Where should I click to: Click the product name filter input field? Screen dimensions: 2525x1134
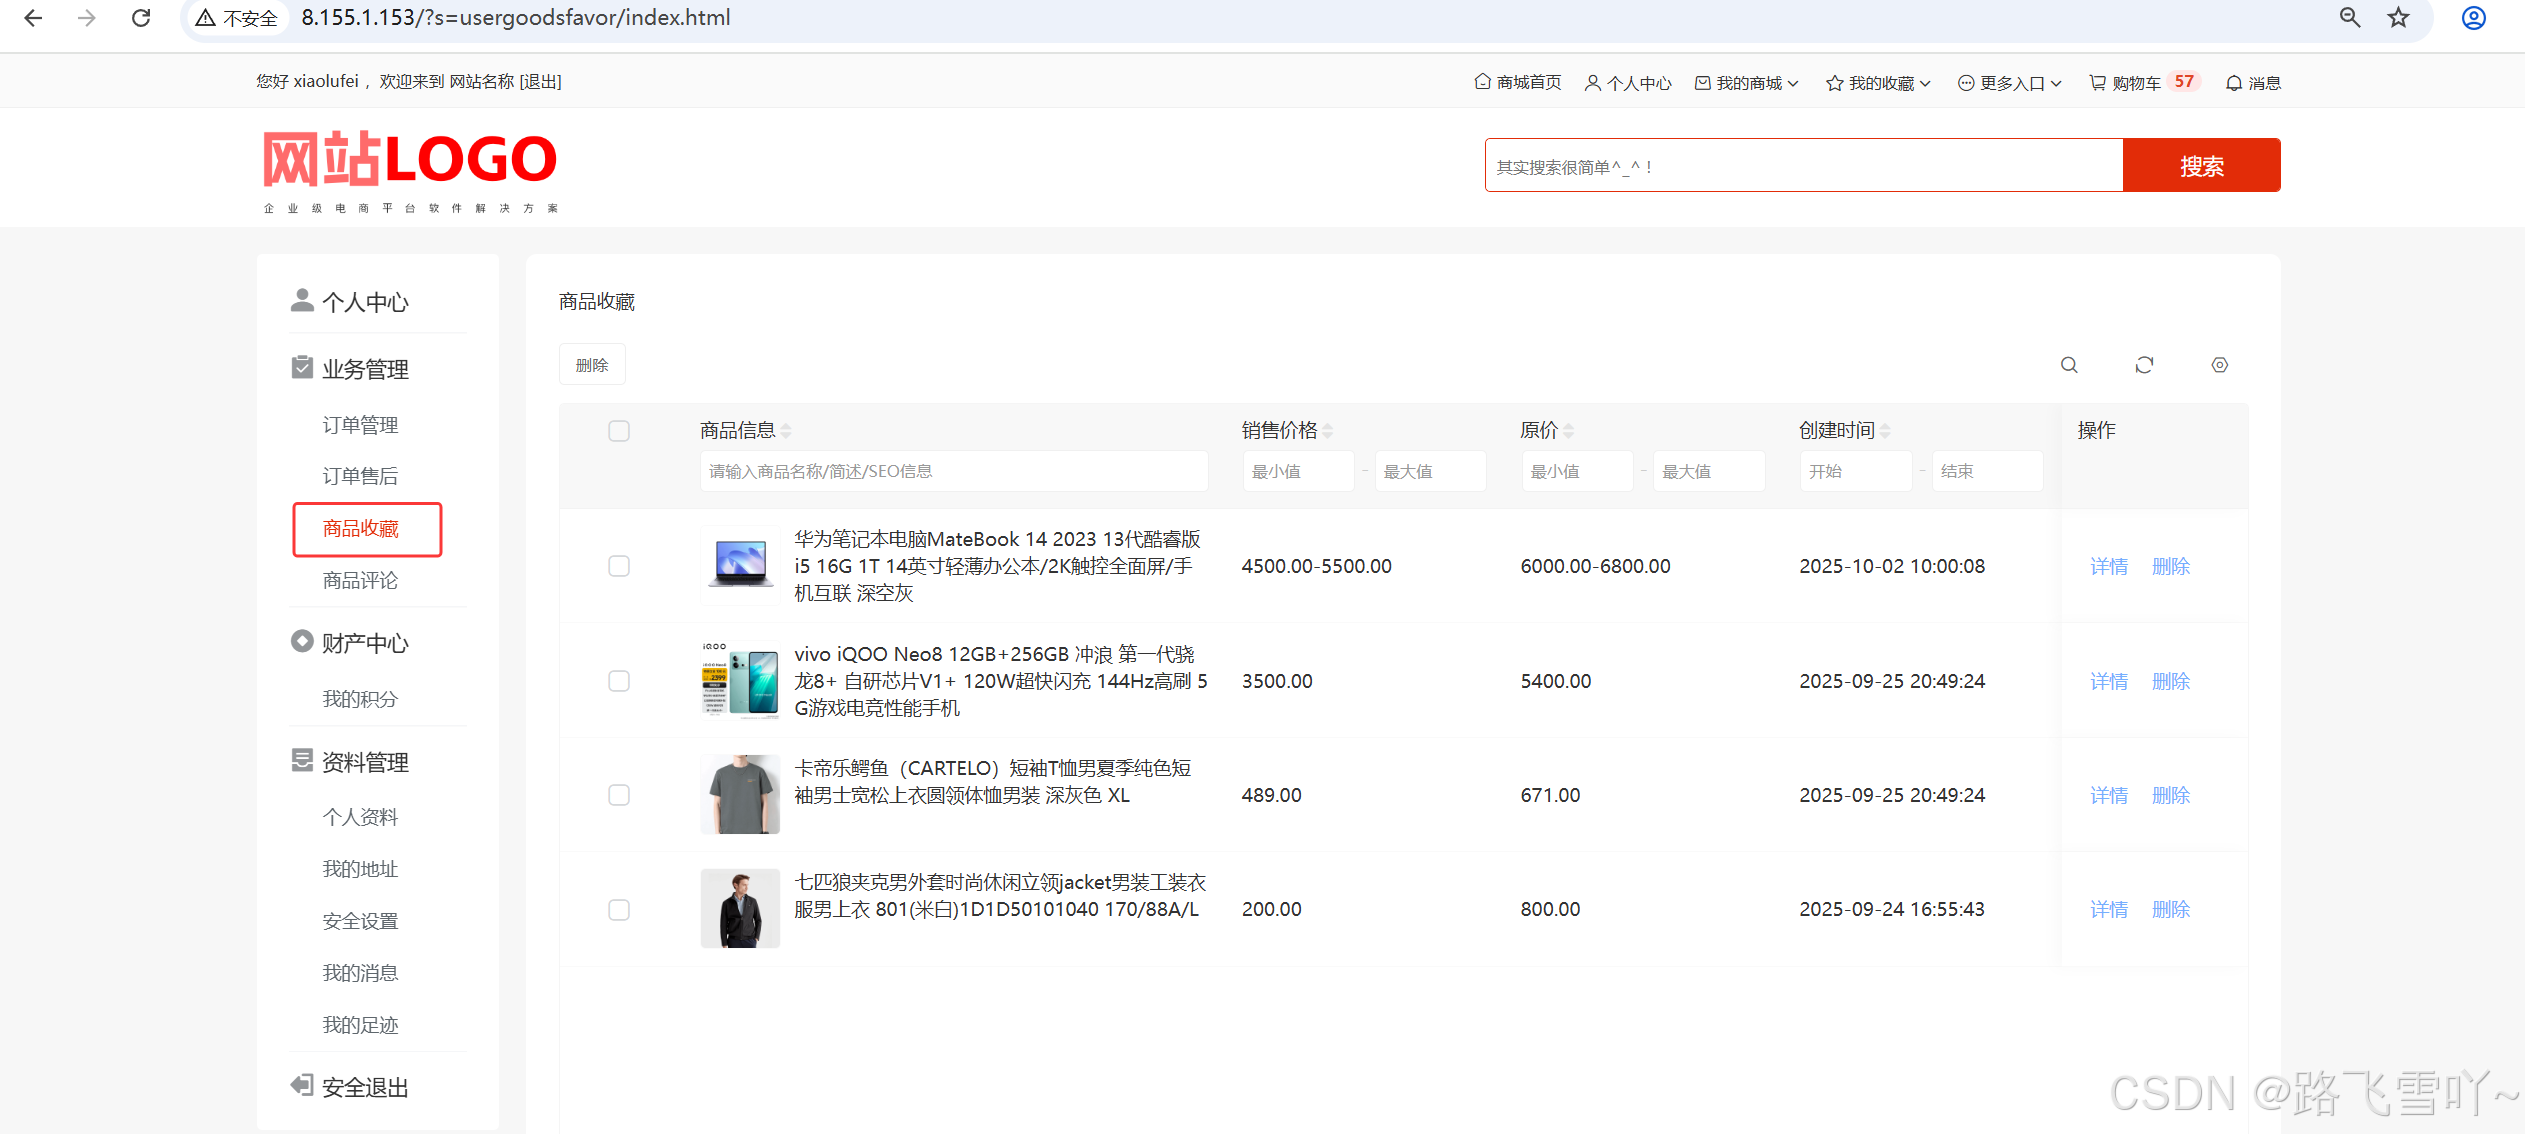953,471
